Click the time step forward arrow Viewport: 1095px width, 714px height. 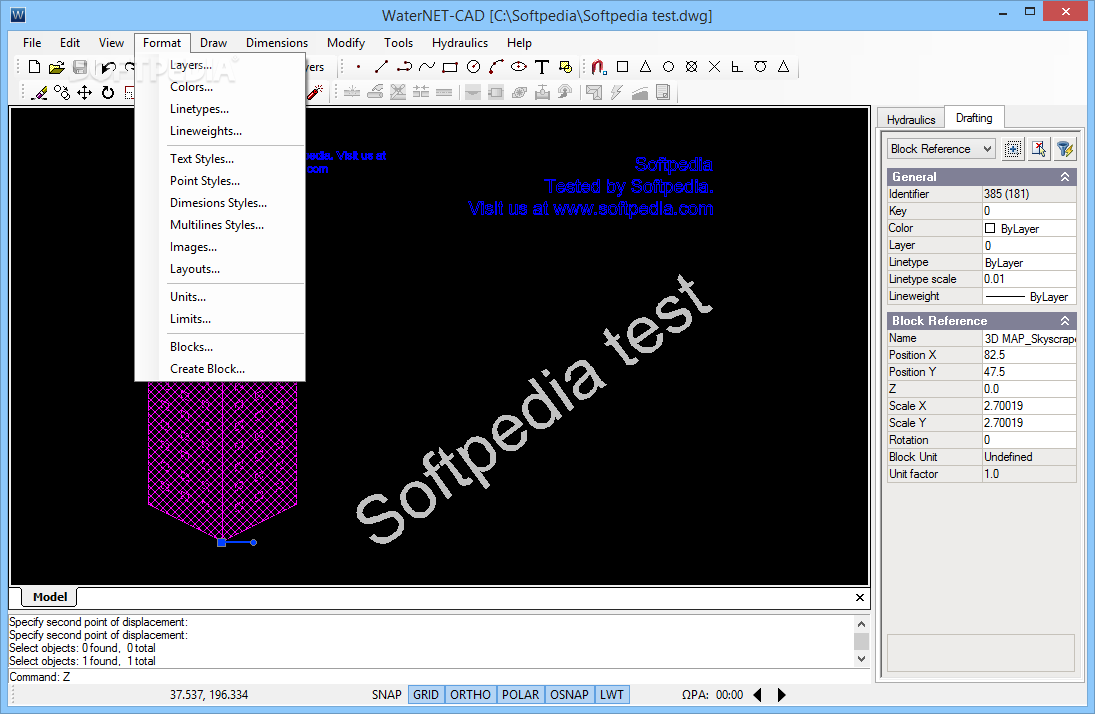[781, 695]
